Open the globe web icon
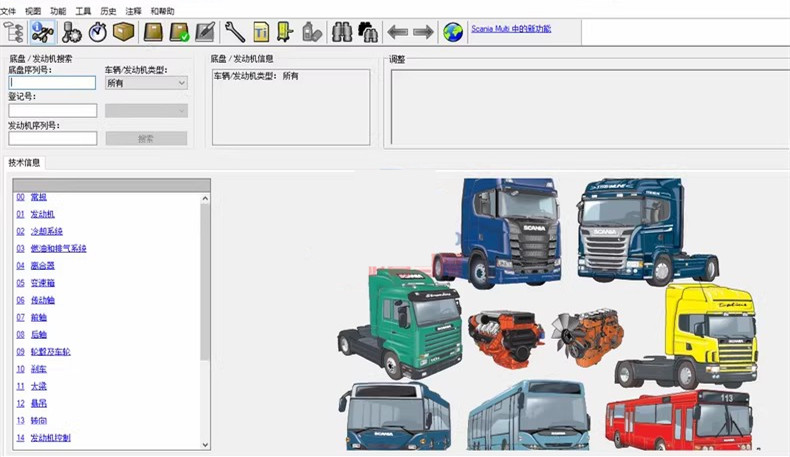Image resolution: width=790 pixels, height=457 pixels. pos(453,33)
